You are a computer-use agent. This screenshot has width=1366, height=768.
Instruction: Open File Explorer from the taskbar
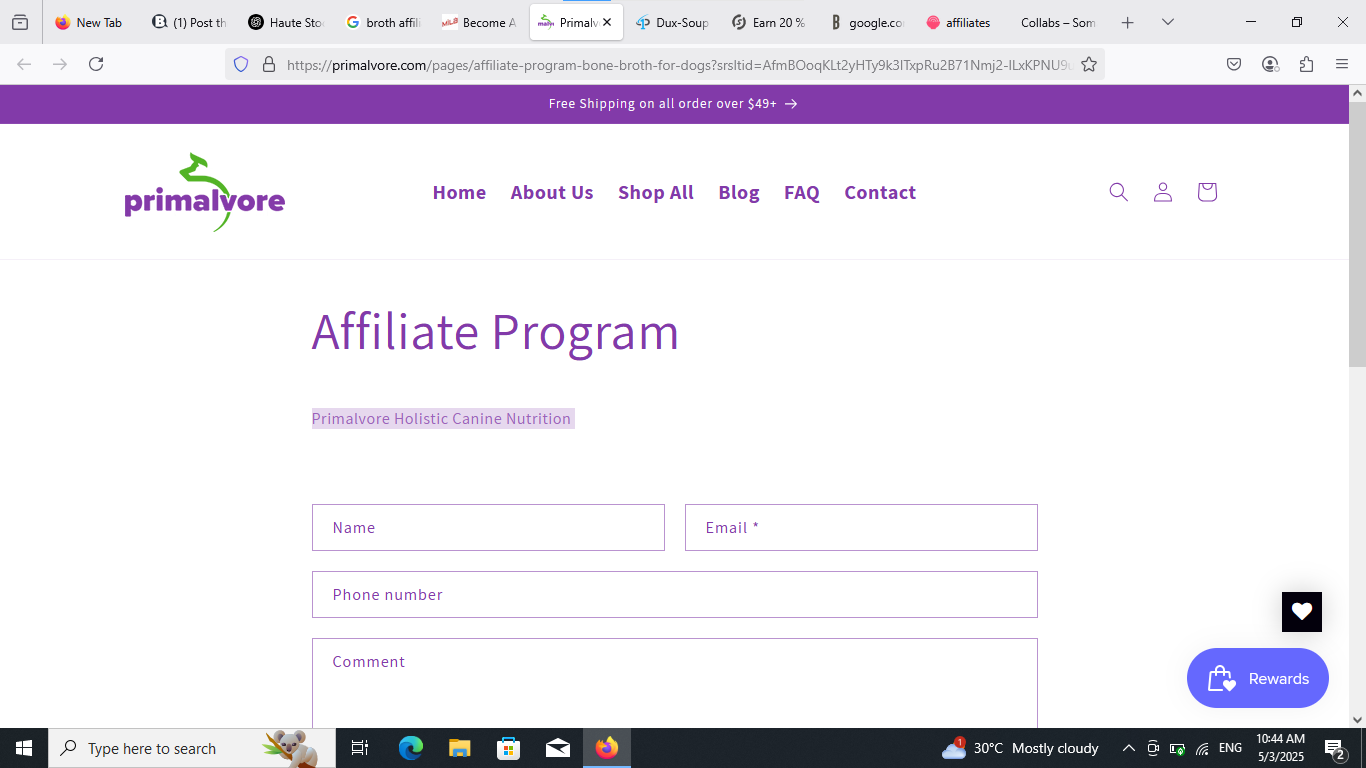459,748
